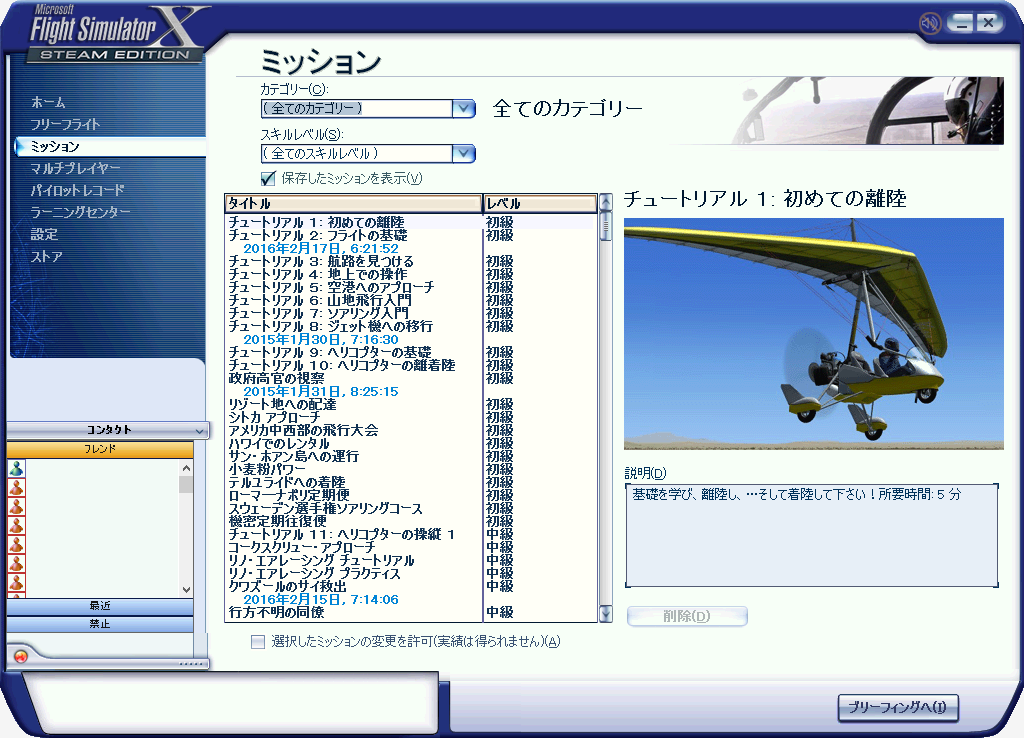
Task: Click the 説明 description text box
Action: coord(812,535)
